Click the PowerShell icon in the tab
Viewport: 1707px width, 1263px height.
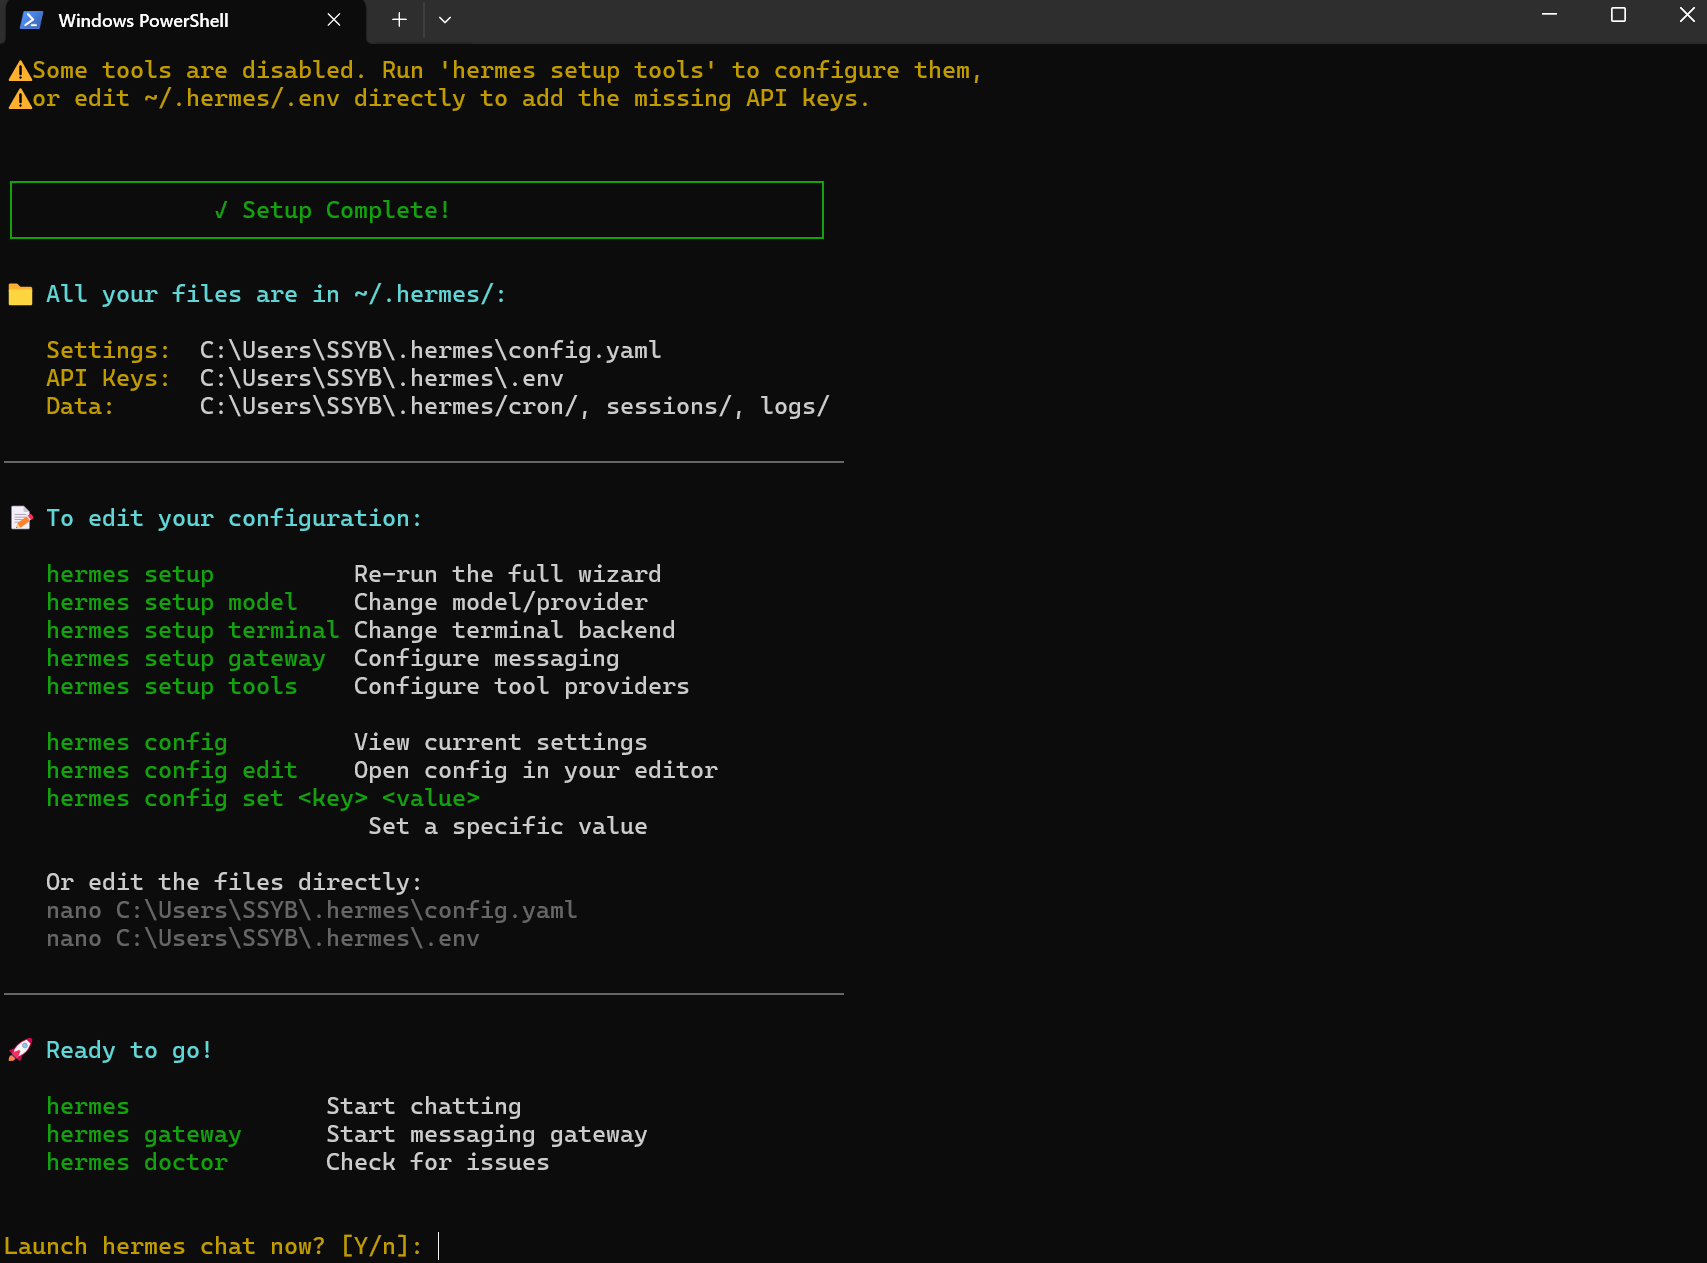click(31, 20)
